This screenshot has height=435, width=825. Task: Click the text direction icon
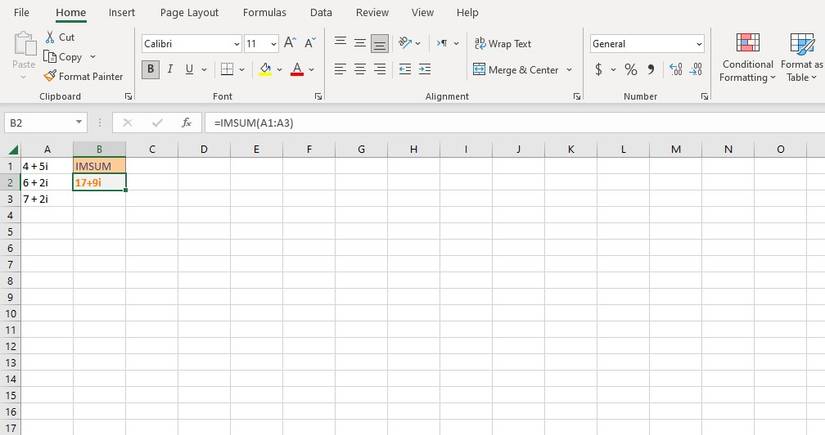coord(442,43)
